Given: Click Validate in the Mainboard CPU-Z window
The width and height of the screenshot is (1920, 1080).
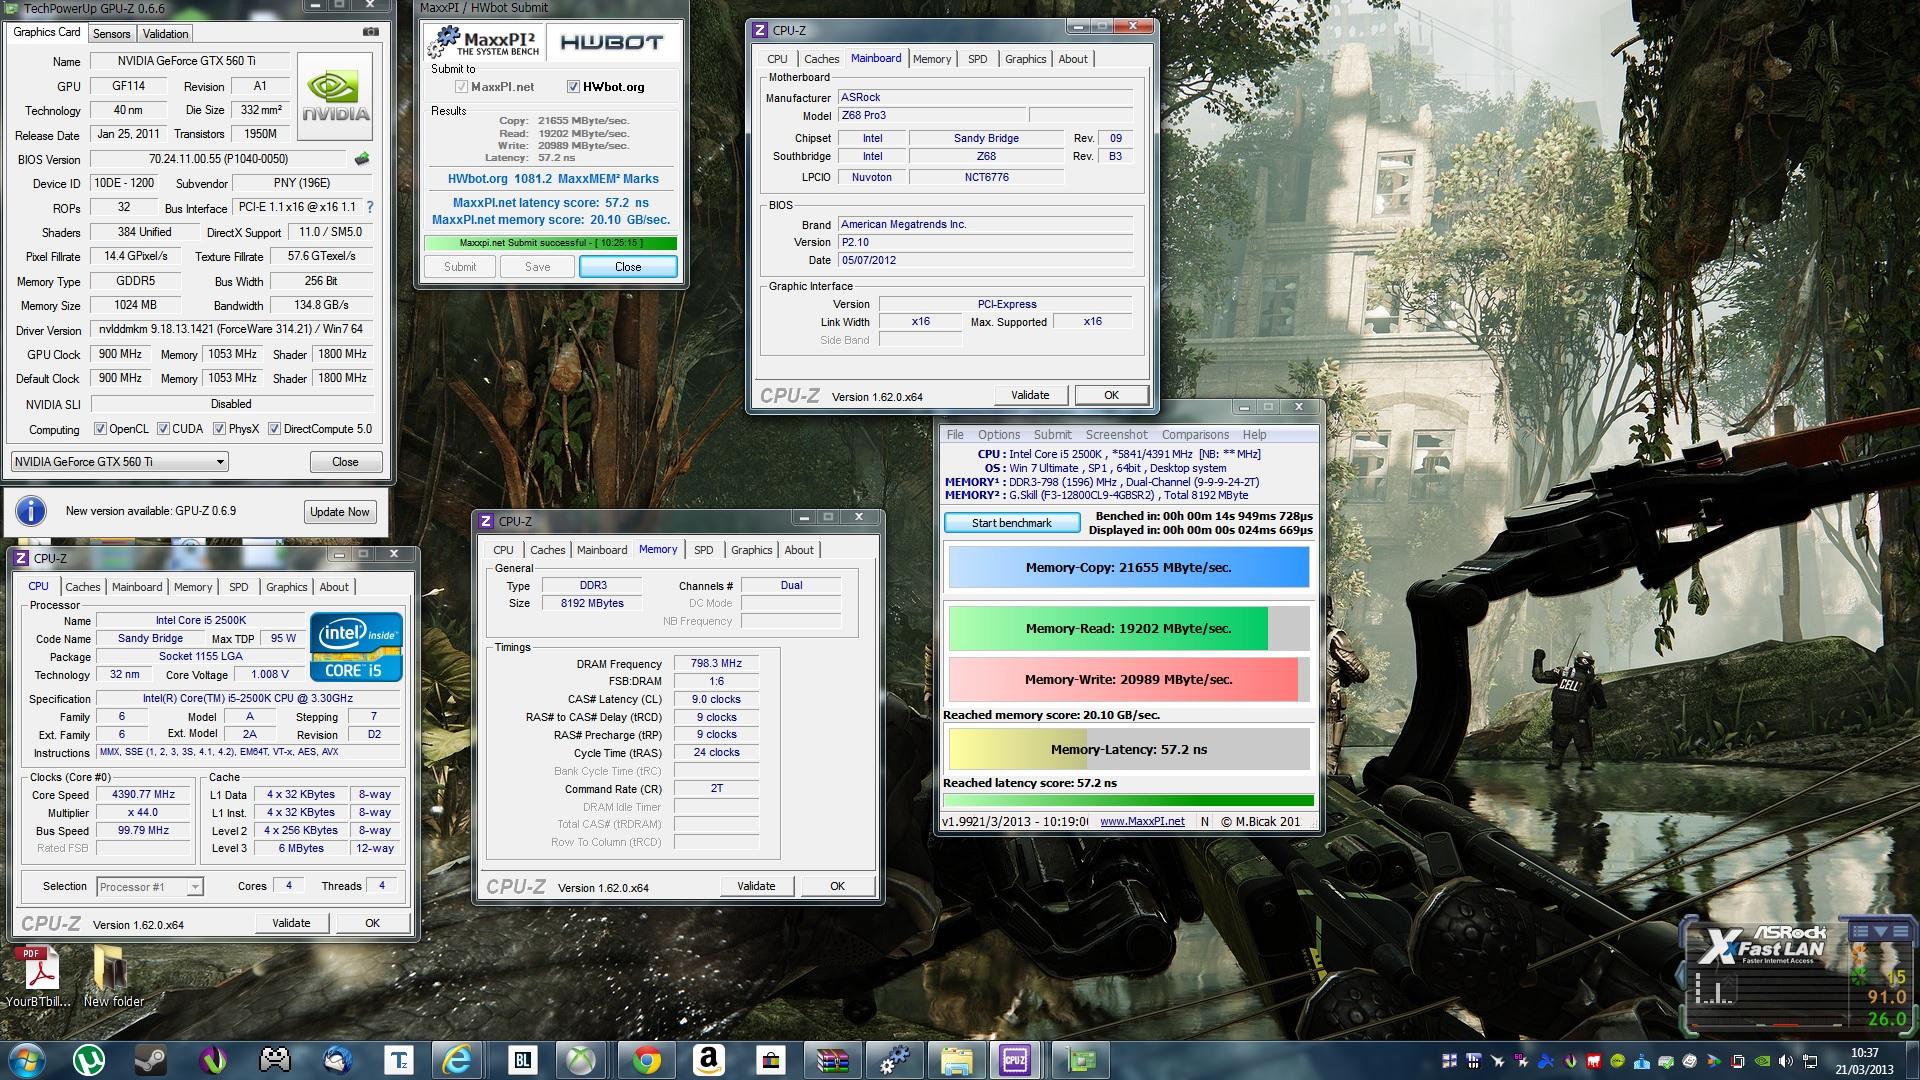Looking at the screenshot, I should [x=1030, y=395].
